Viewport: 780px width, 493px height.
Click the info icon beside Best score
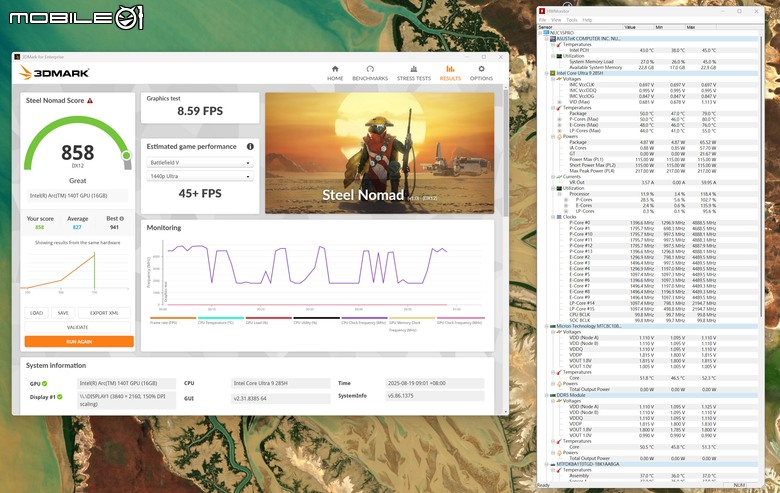tap(122, 218)
